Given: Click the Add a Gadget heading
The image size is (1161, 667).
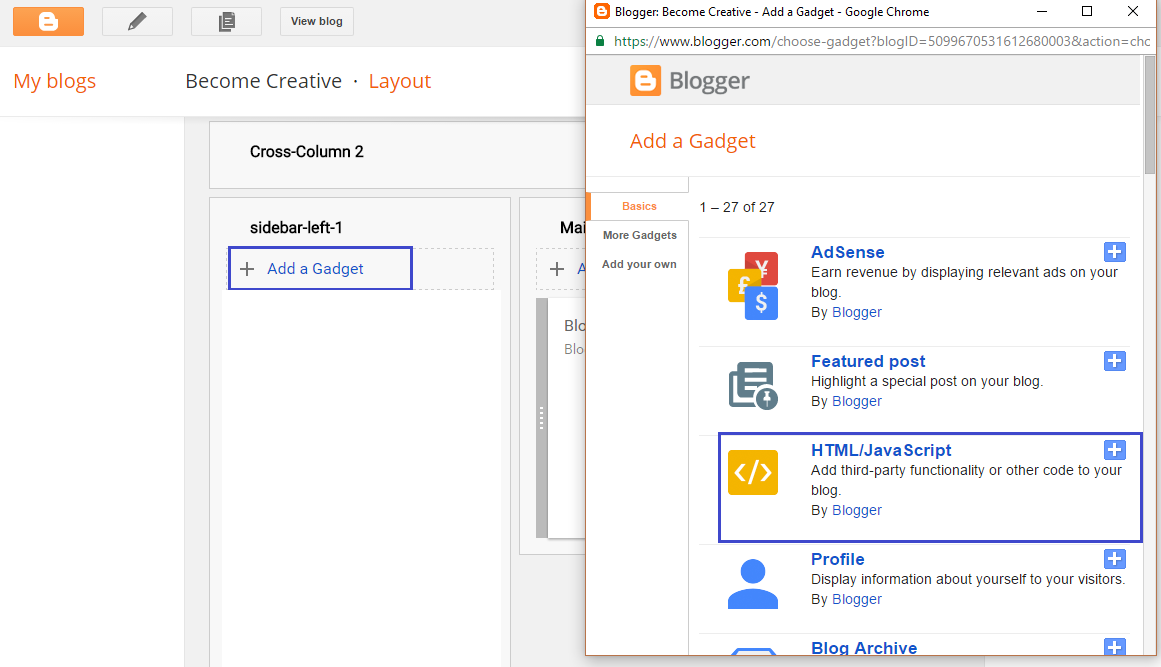Looking at the screenshot, I should pyautogui.click(x=692, y=141).
